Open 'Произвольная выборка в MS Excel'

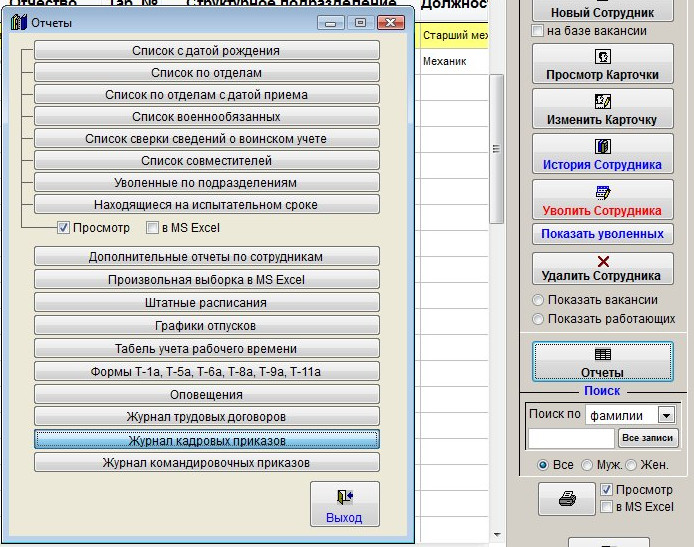207,280
